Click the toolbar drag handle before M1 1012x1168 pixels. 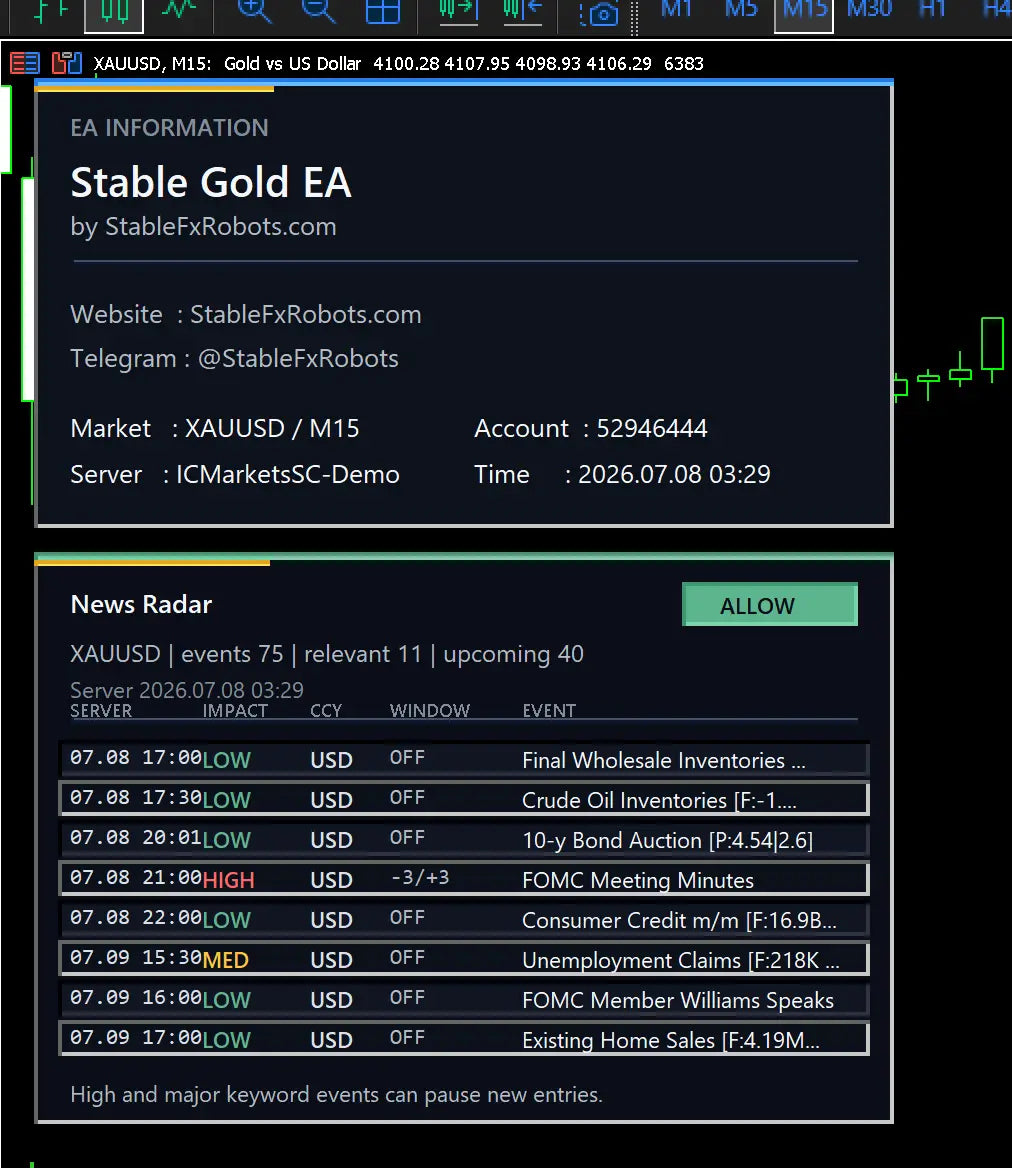point(634,16)
